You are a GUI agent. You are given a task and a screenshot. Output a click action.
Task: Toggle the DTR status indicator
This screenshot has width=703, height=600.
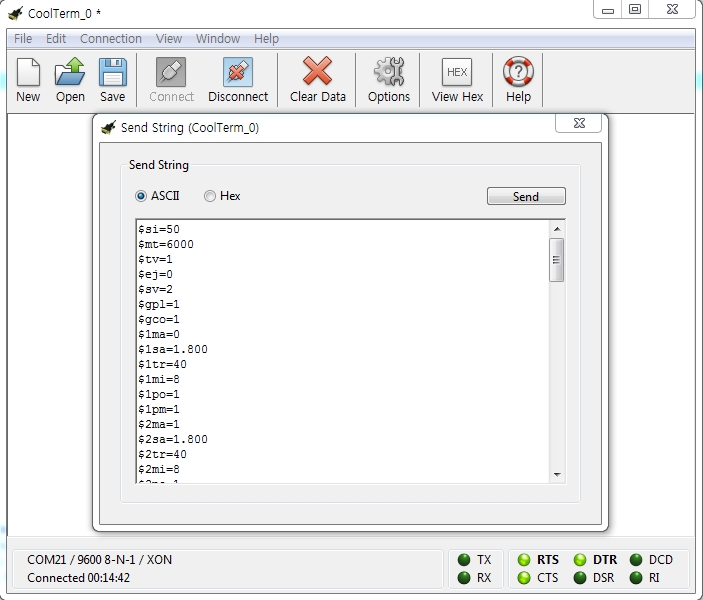click(x=580, y=560)
